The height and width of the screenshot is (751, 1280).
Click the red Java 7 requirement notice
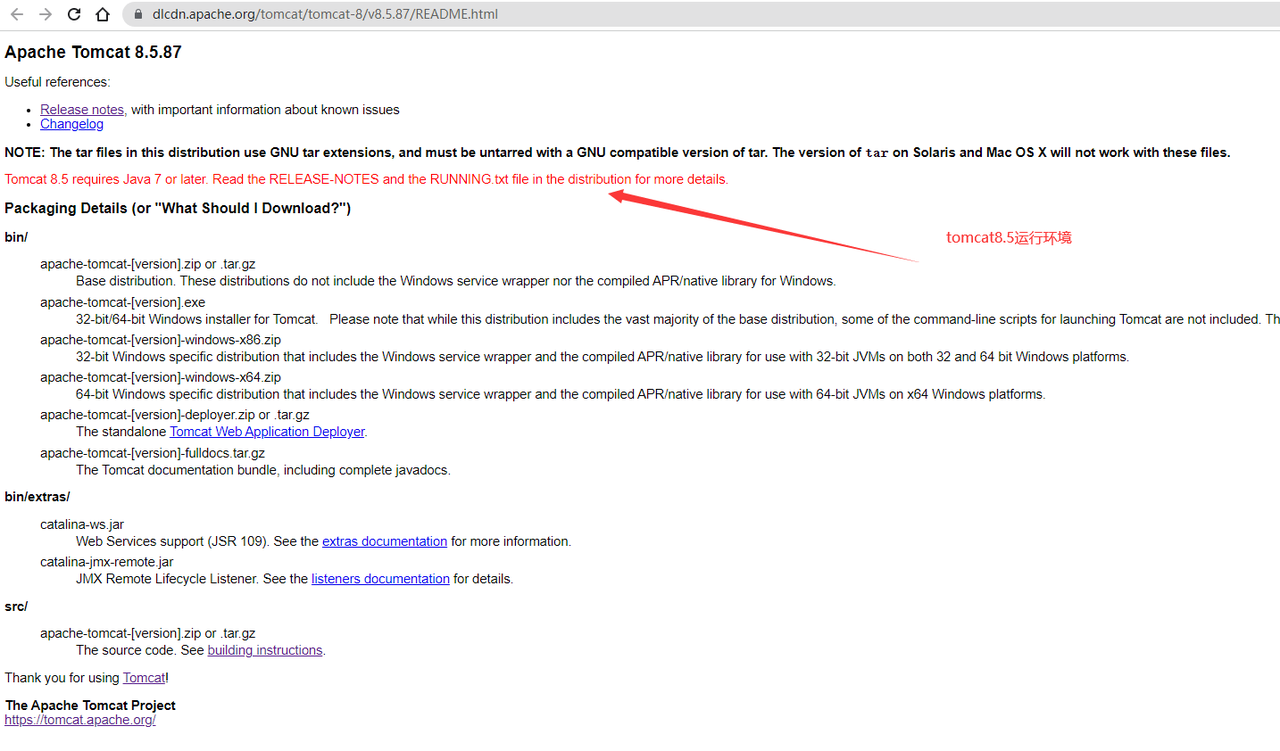point(366,180)
